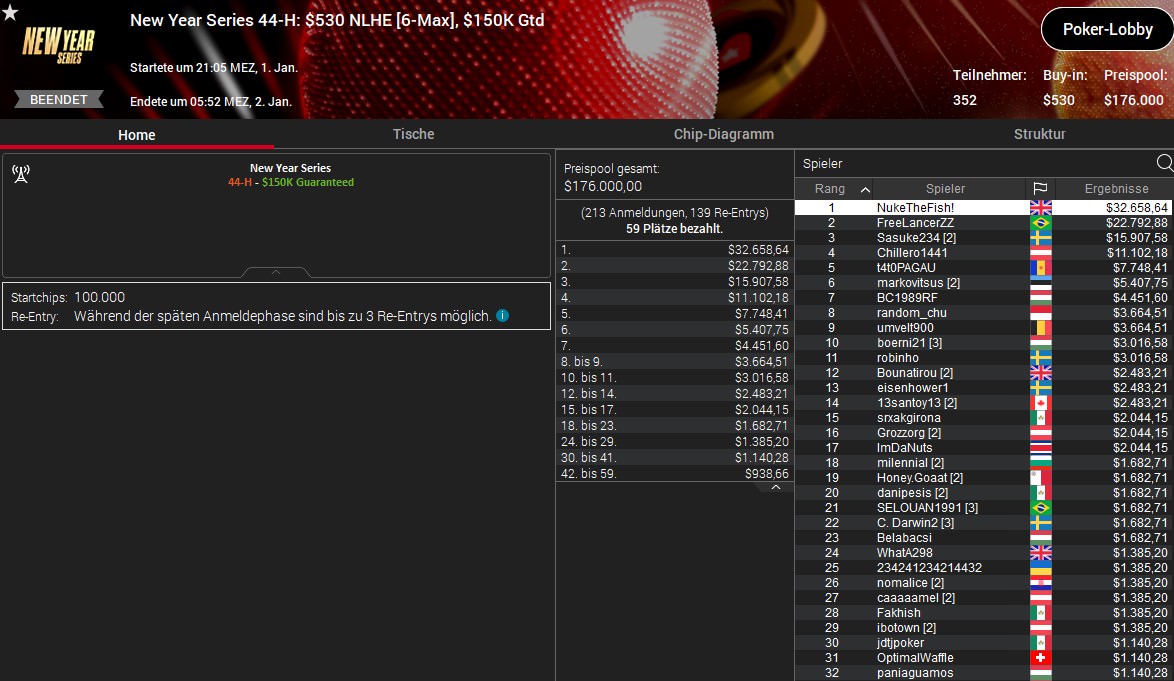Select player FreeLancerZZ row

[983, 223]
